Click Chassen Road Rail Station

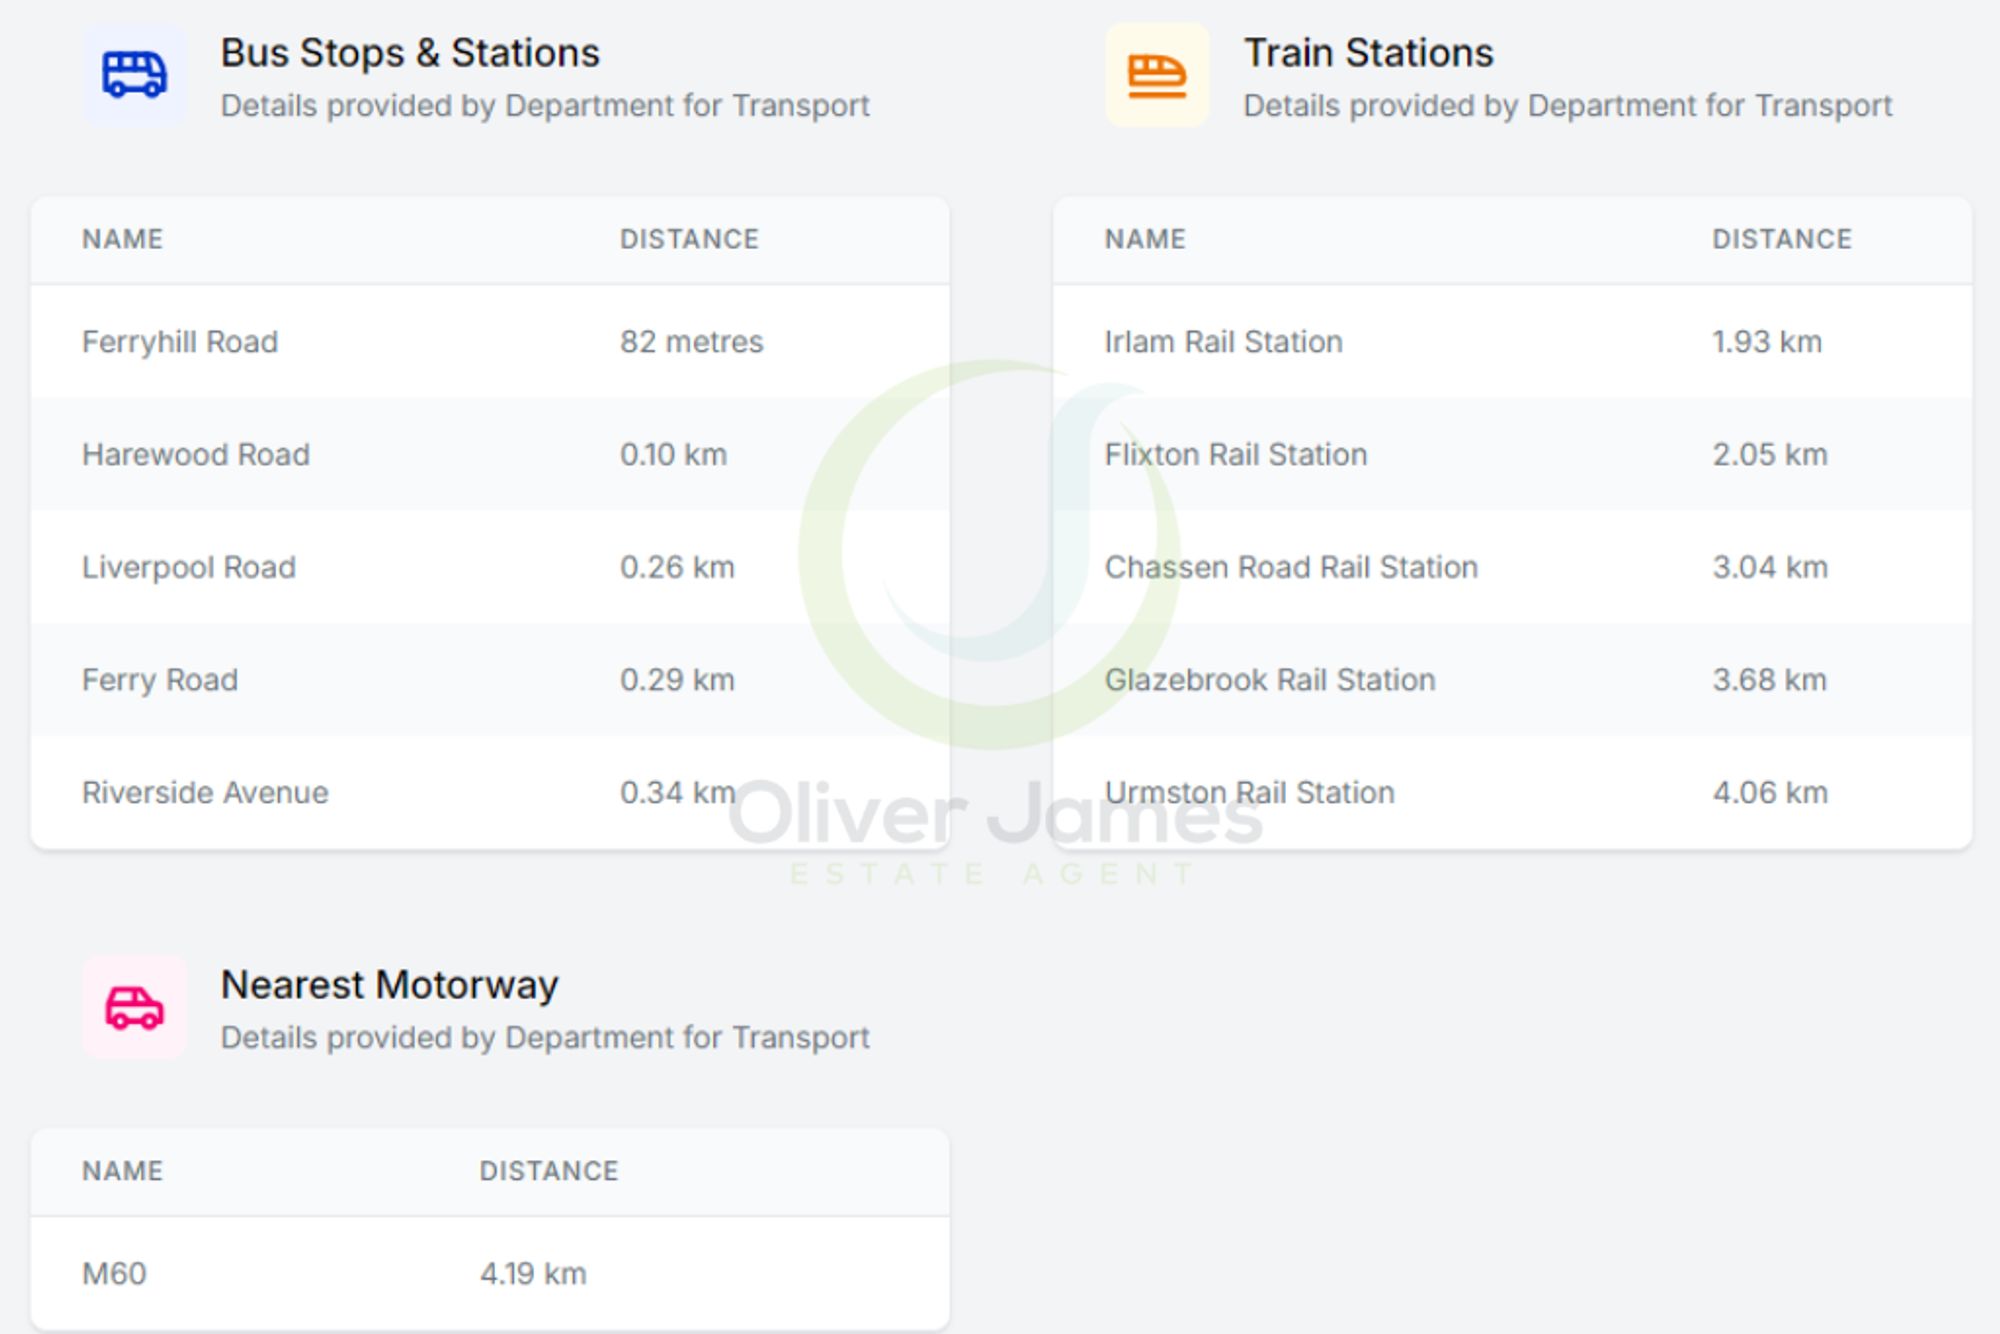[1291, 568]
